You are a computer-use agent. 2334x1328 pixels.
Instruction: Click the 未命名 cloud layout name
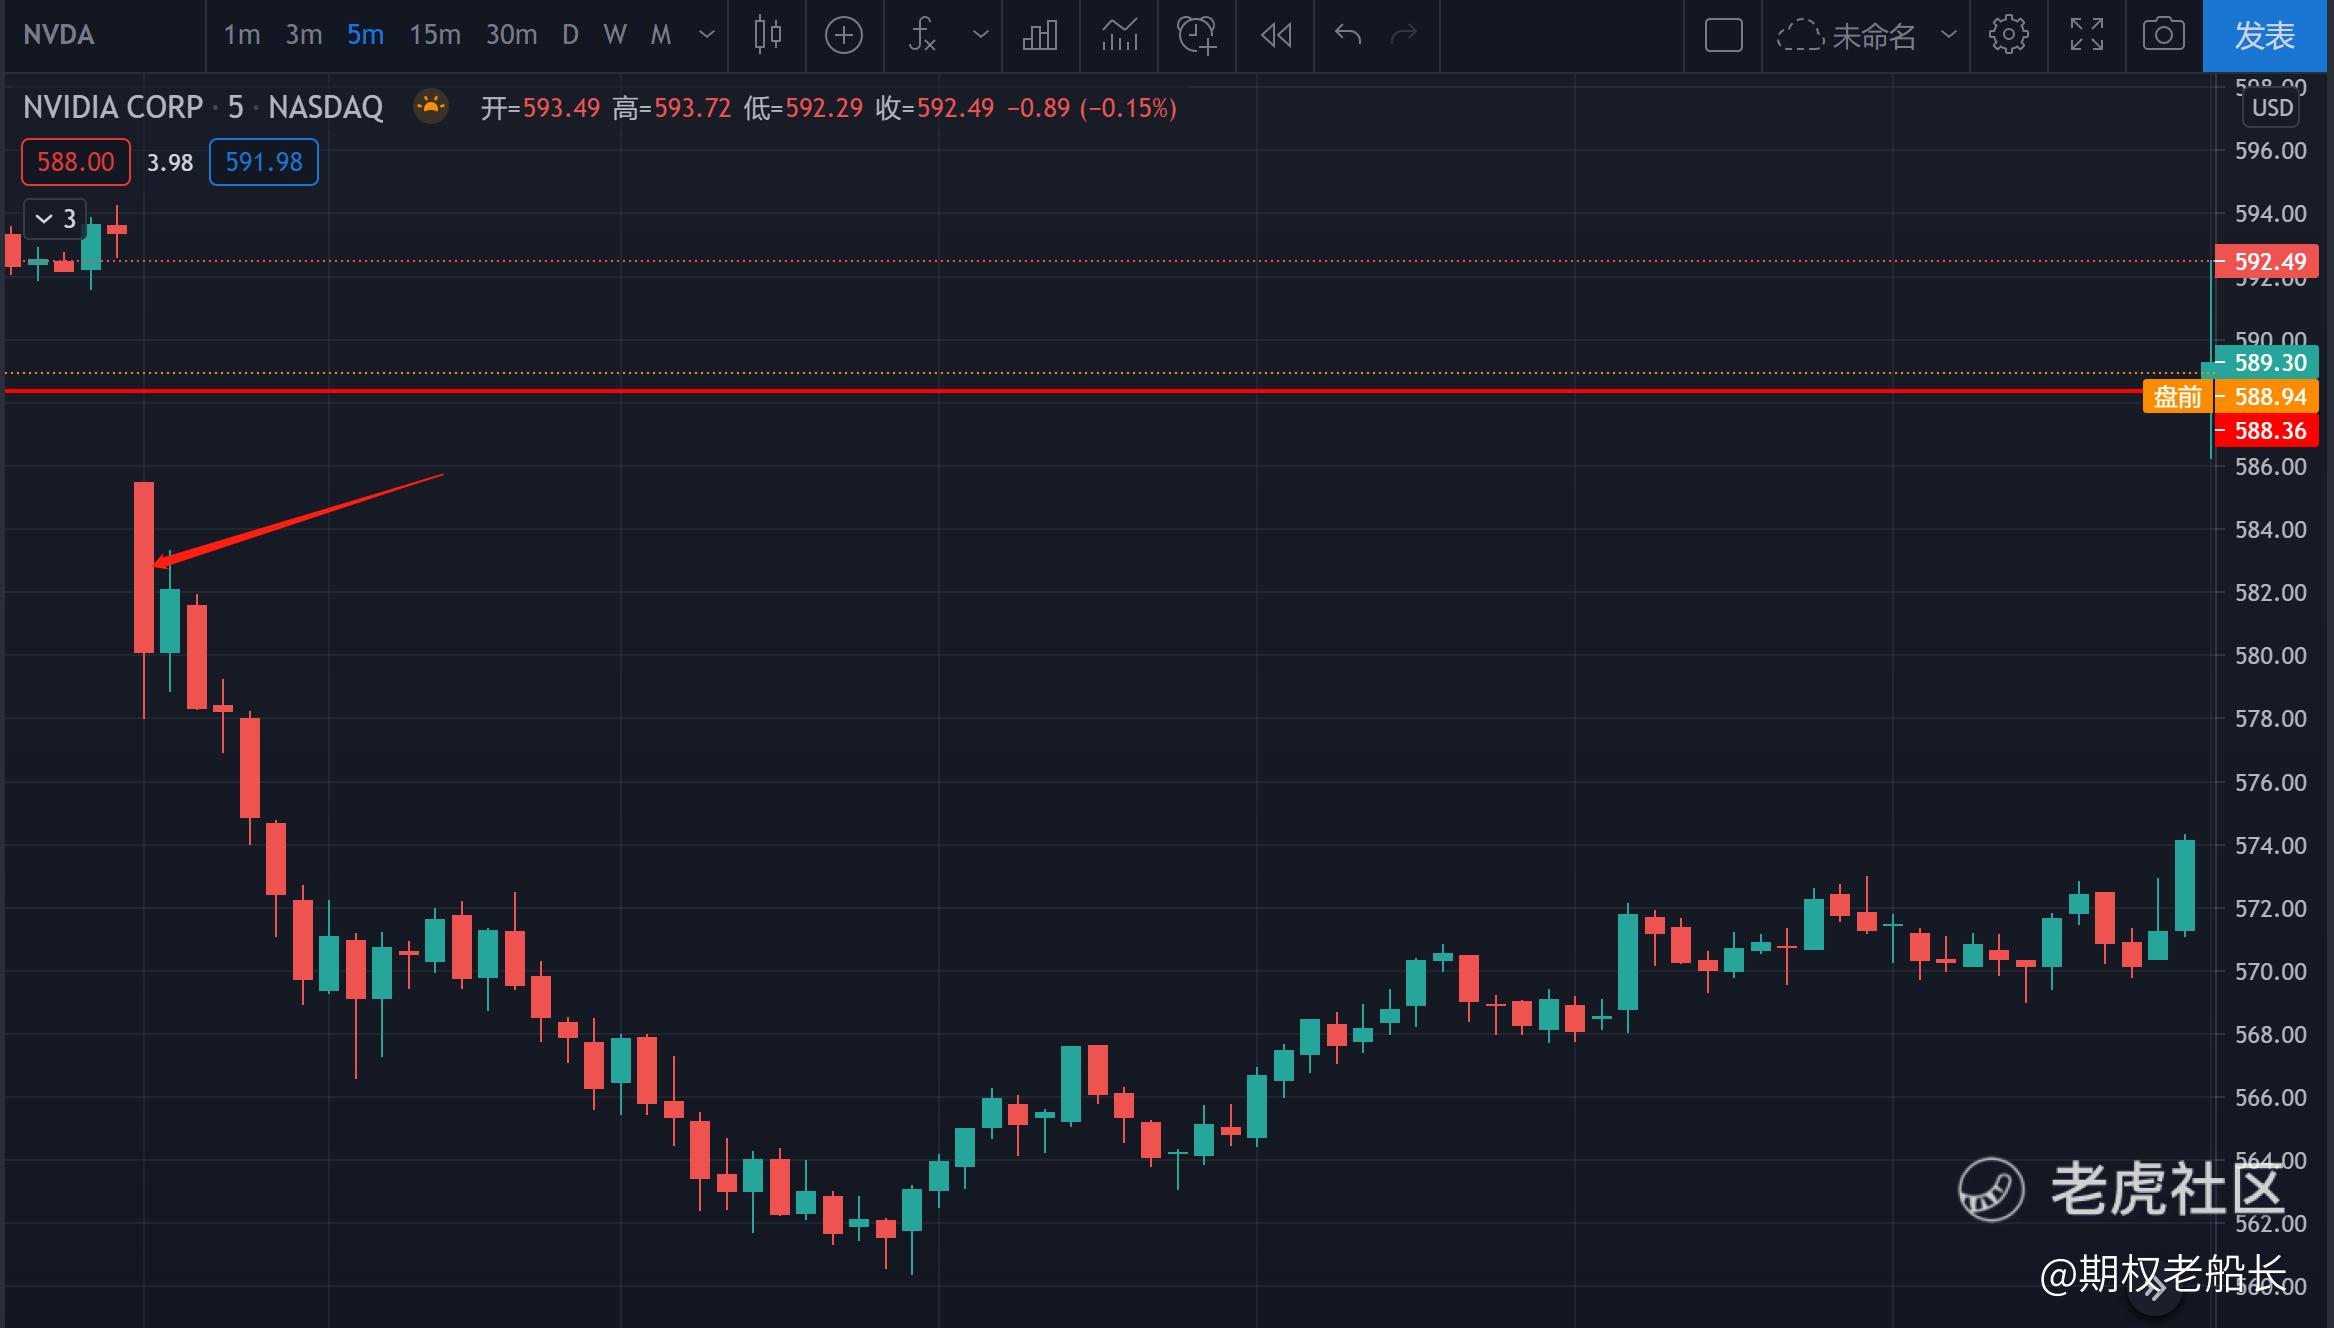point(1846,36)
